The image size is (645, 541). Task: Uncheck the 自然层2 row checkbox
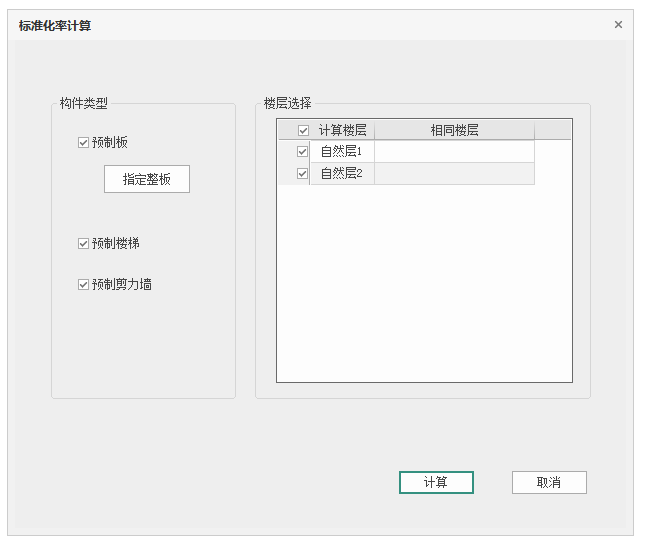pos(303,174)
